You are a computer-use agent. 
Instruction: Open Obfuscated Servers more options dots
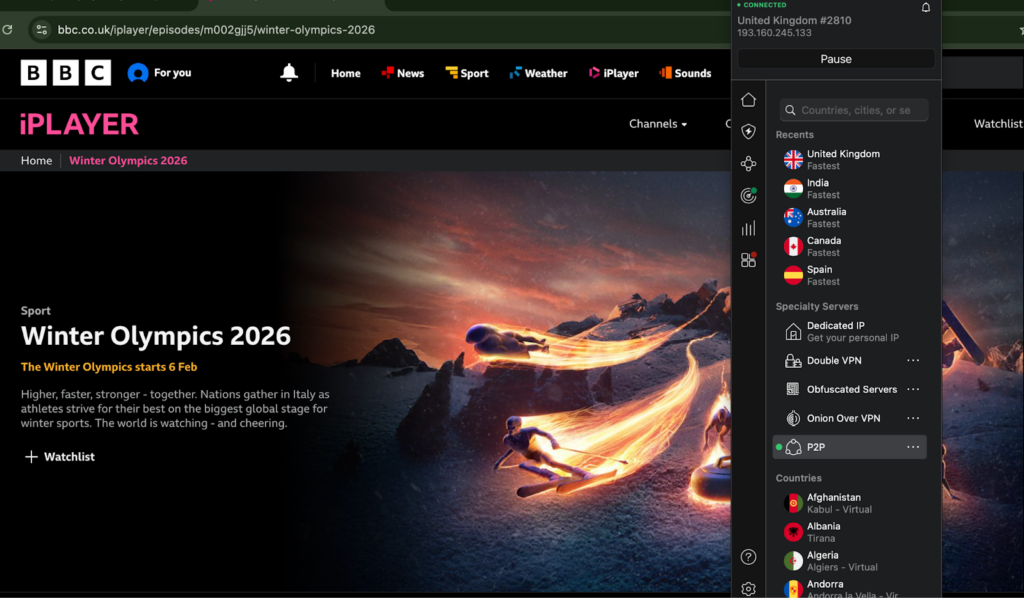click(913, 389)
